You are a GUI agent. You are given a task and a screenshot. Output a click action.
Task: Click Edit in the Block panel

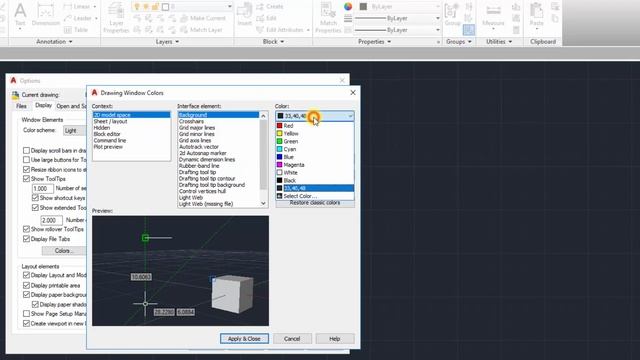[267, 18]
